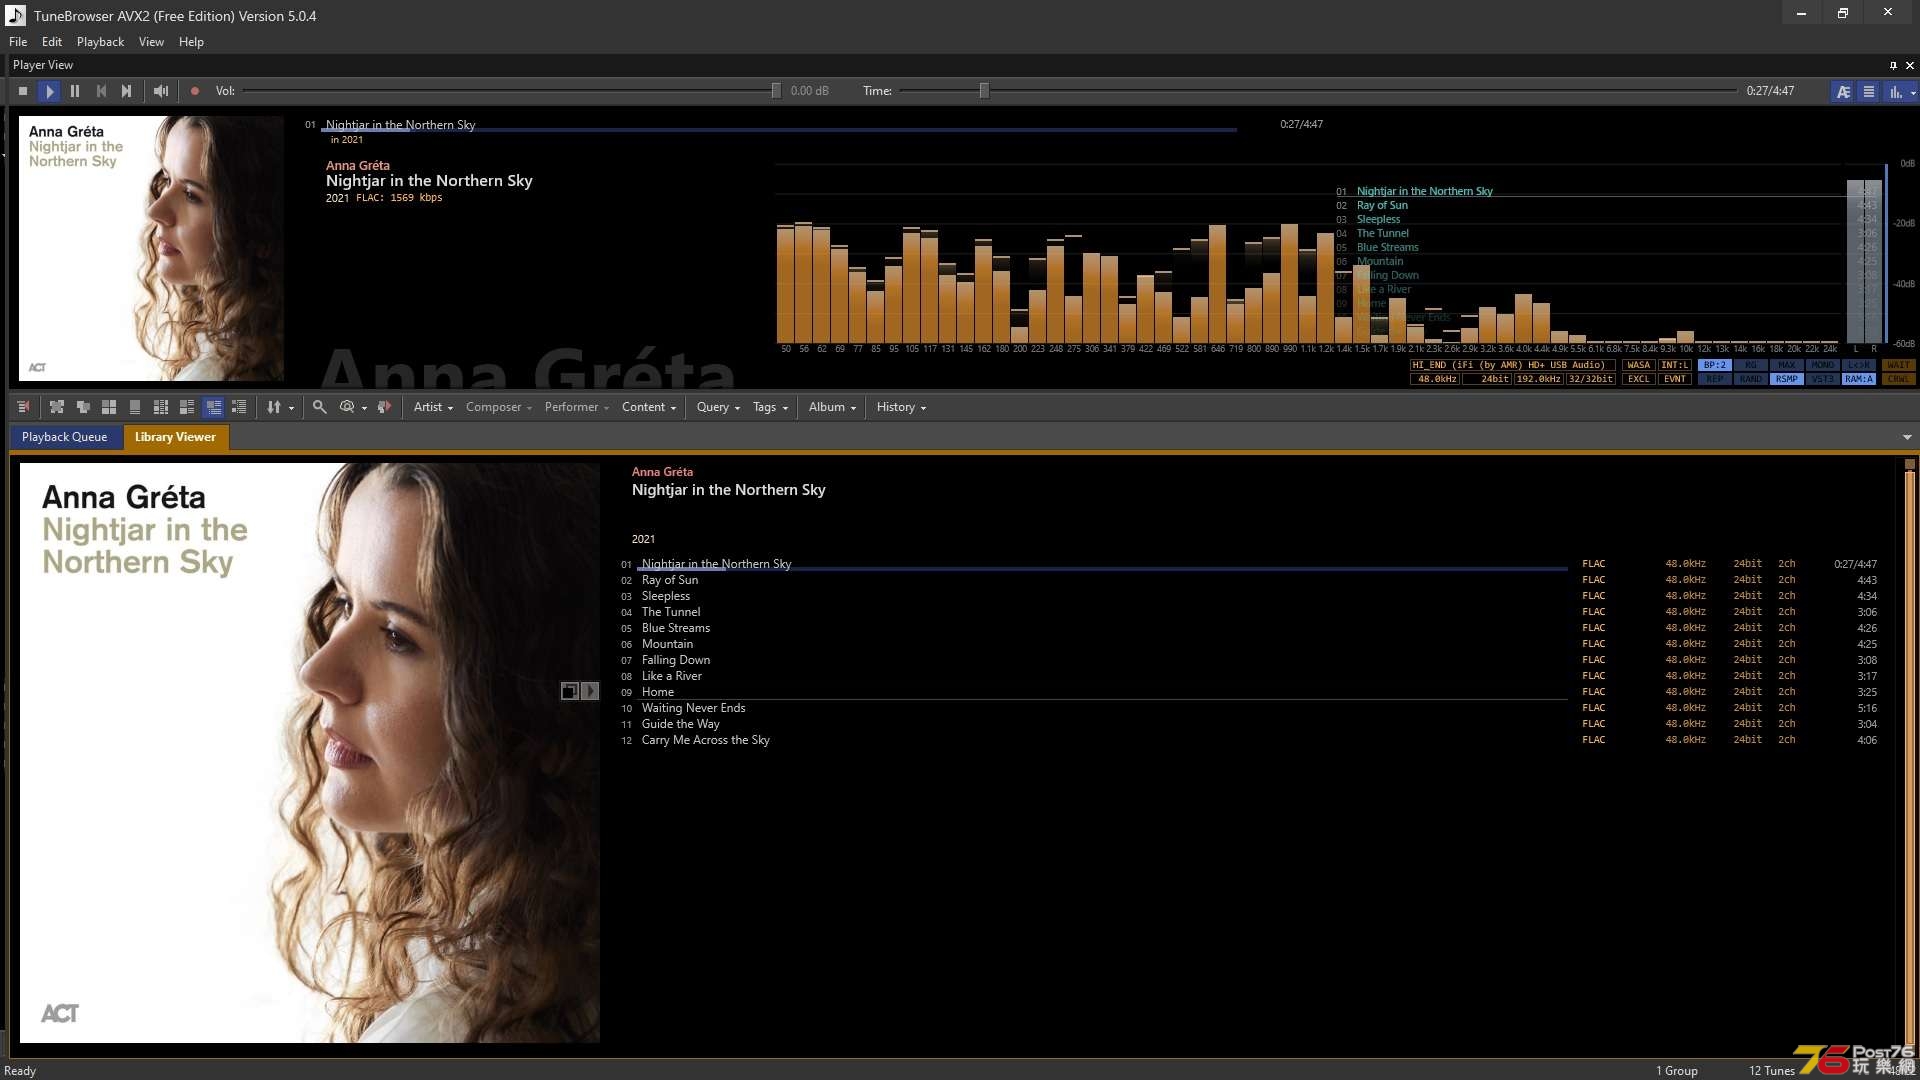Toggle MONO output mode
The image size is (1920, 1080).
click(x=1823, y=365)
